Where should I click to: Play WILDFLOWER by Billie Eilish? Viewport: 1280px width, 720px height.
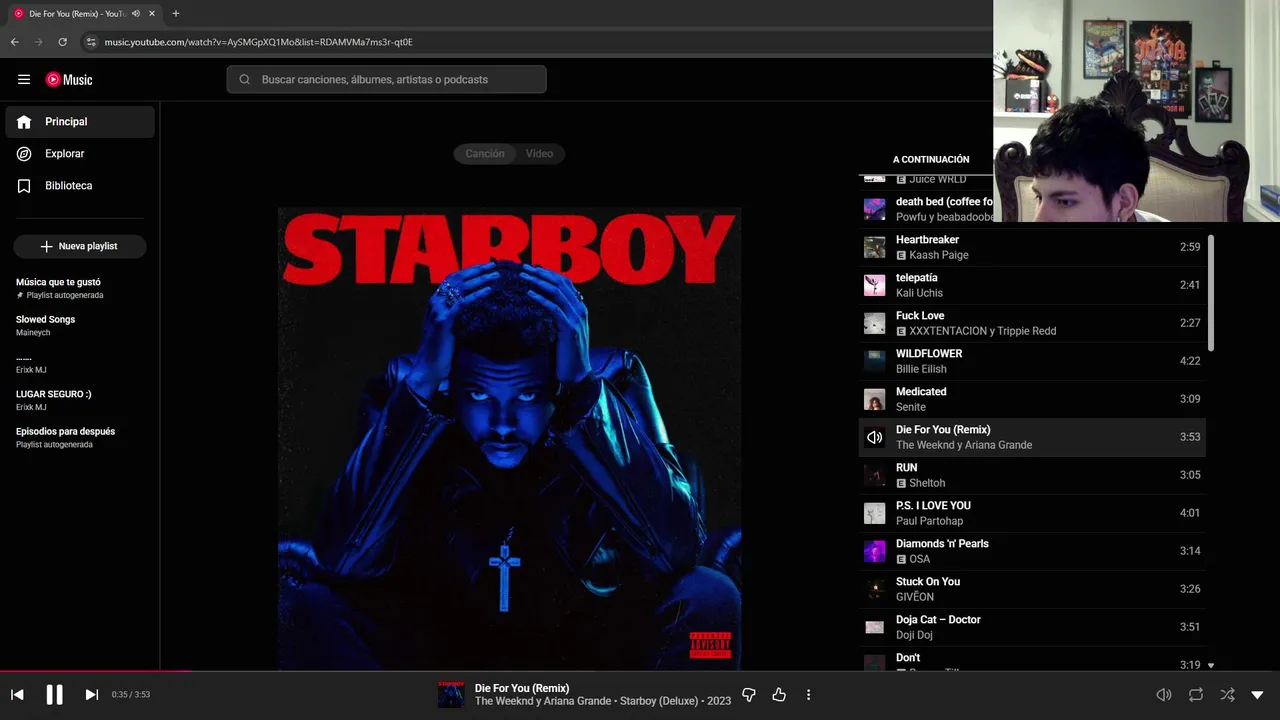(x=1032, y=361)
